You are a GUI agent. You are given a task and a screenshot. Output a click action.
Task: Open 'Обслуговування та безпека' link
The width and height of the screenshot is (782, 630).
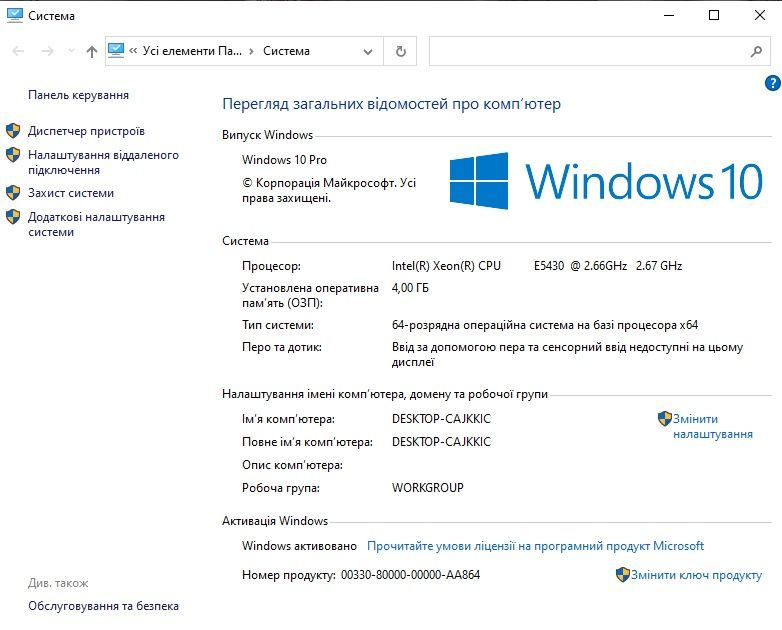[x=103, y=606]
